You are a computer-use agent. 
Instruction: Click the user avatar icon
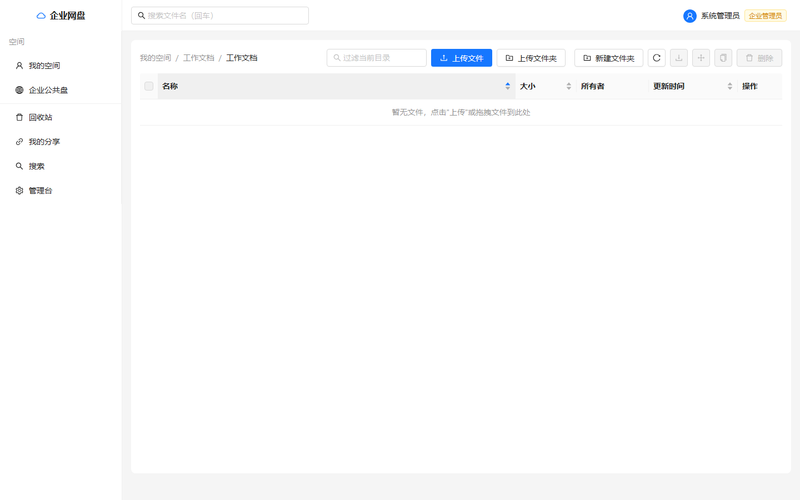click(690, 16)
